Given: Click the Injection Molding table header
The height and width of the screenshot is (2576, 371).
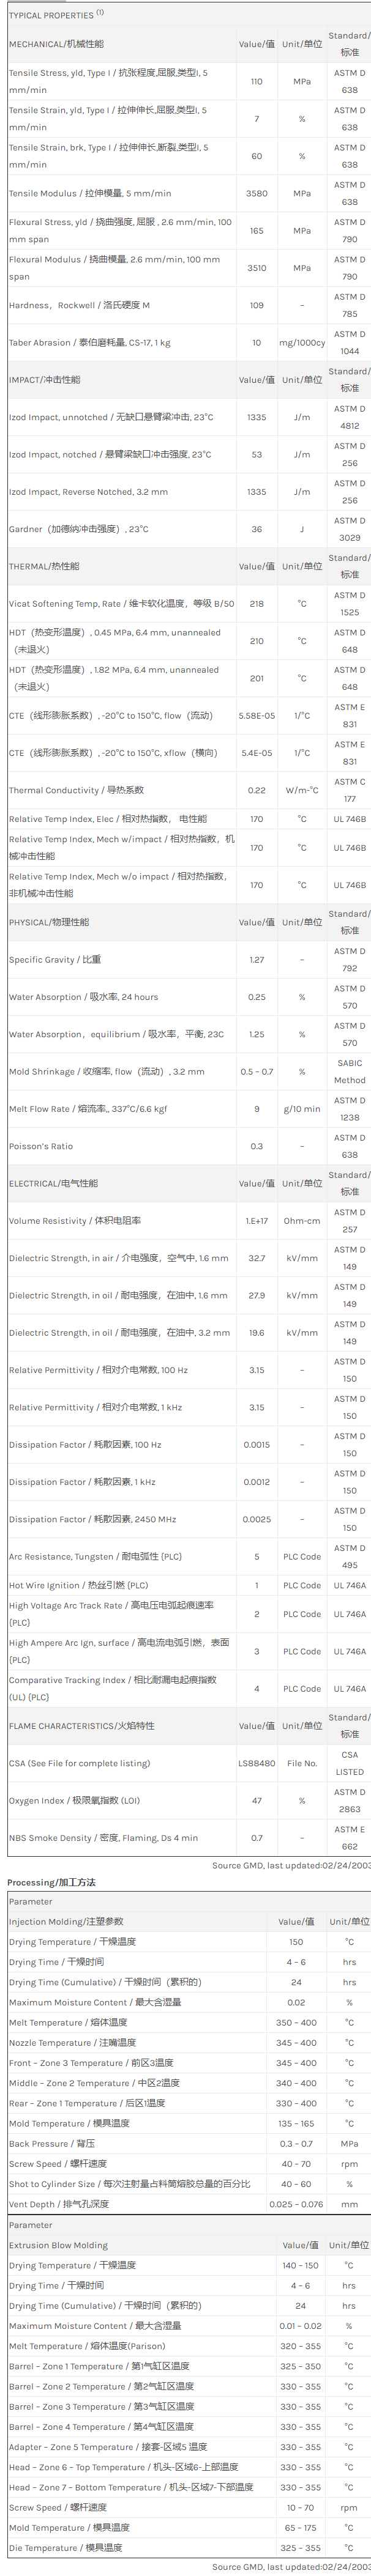Looking at the screenshot, I should 66,1921.
